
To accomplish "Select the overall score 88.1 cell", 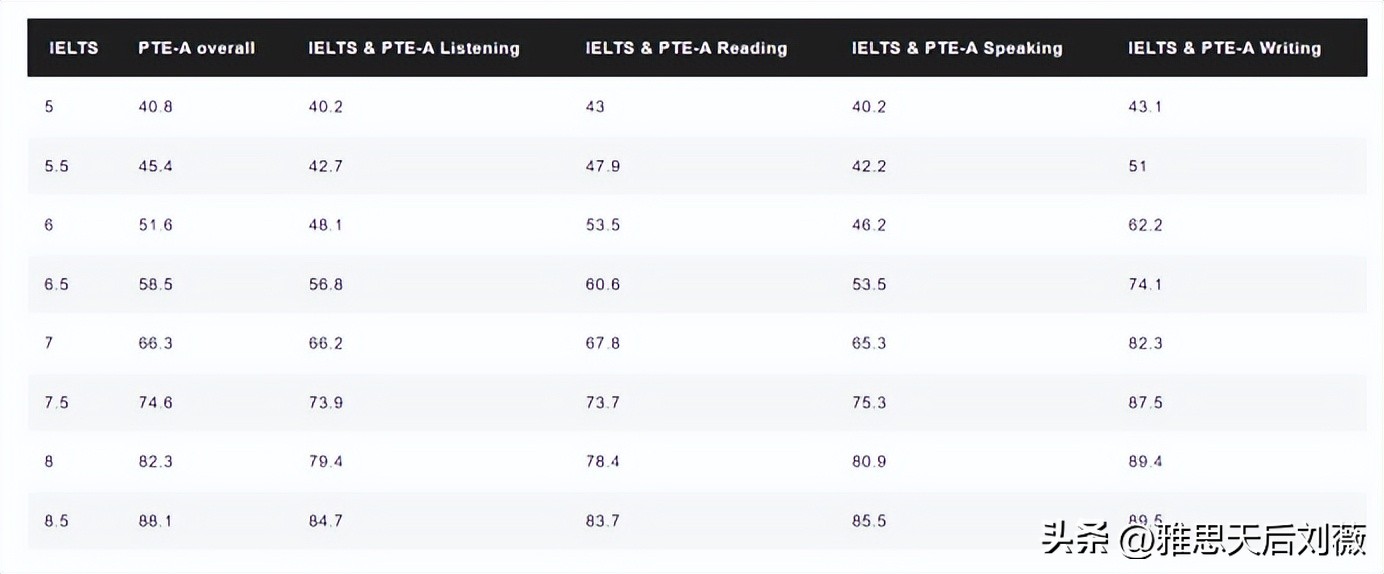I will [x=155, y=520].
